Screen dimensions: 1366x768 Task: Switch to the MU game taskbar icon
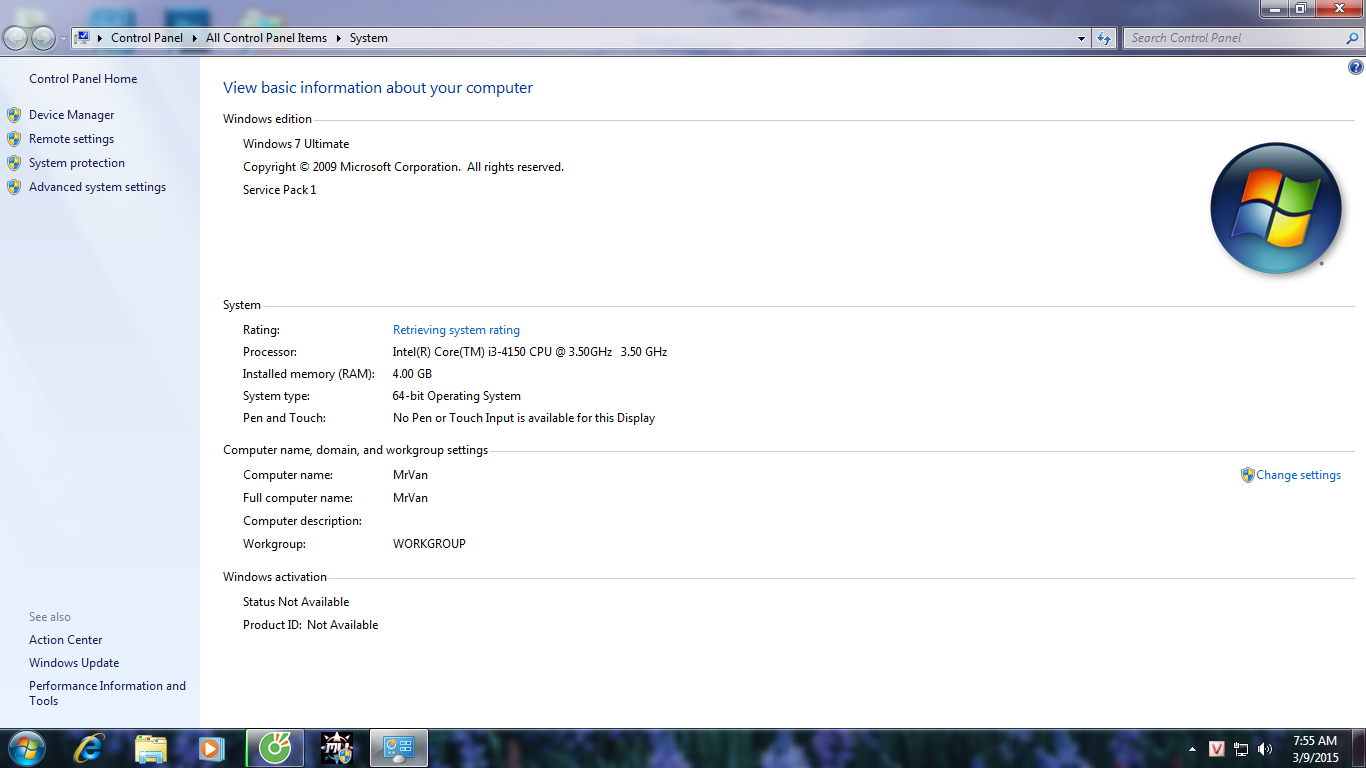click(x=337, y=748)
